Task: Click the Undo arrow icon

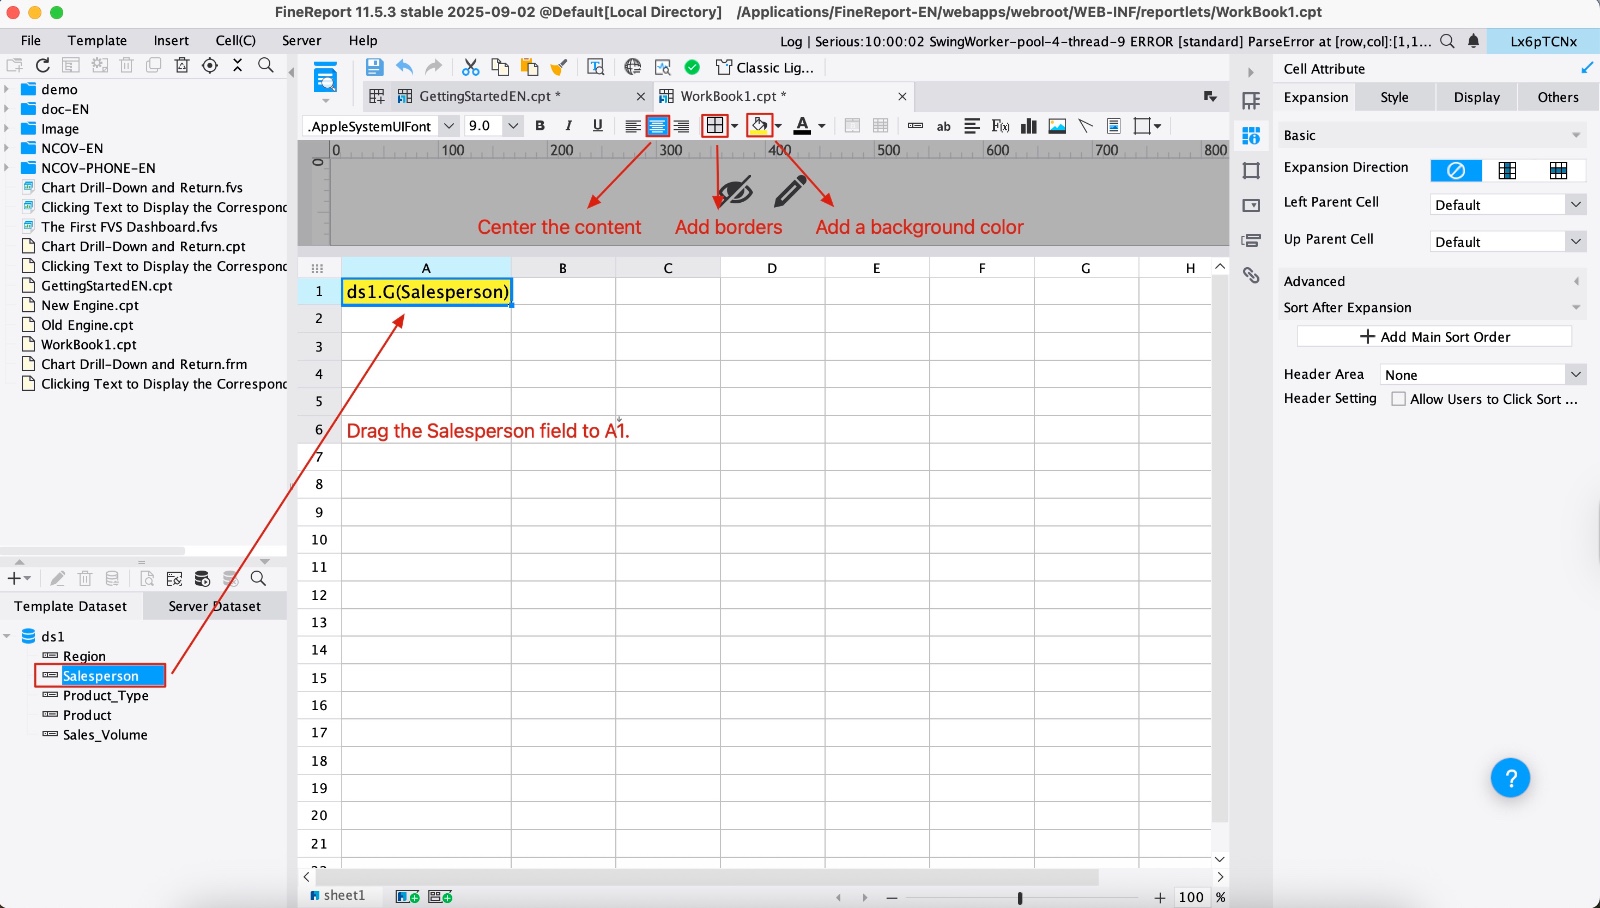Action: [404, 67]
